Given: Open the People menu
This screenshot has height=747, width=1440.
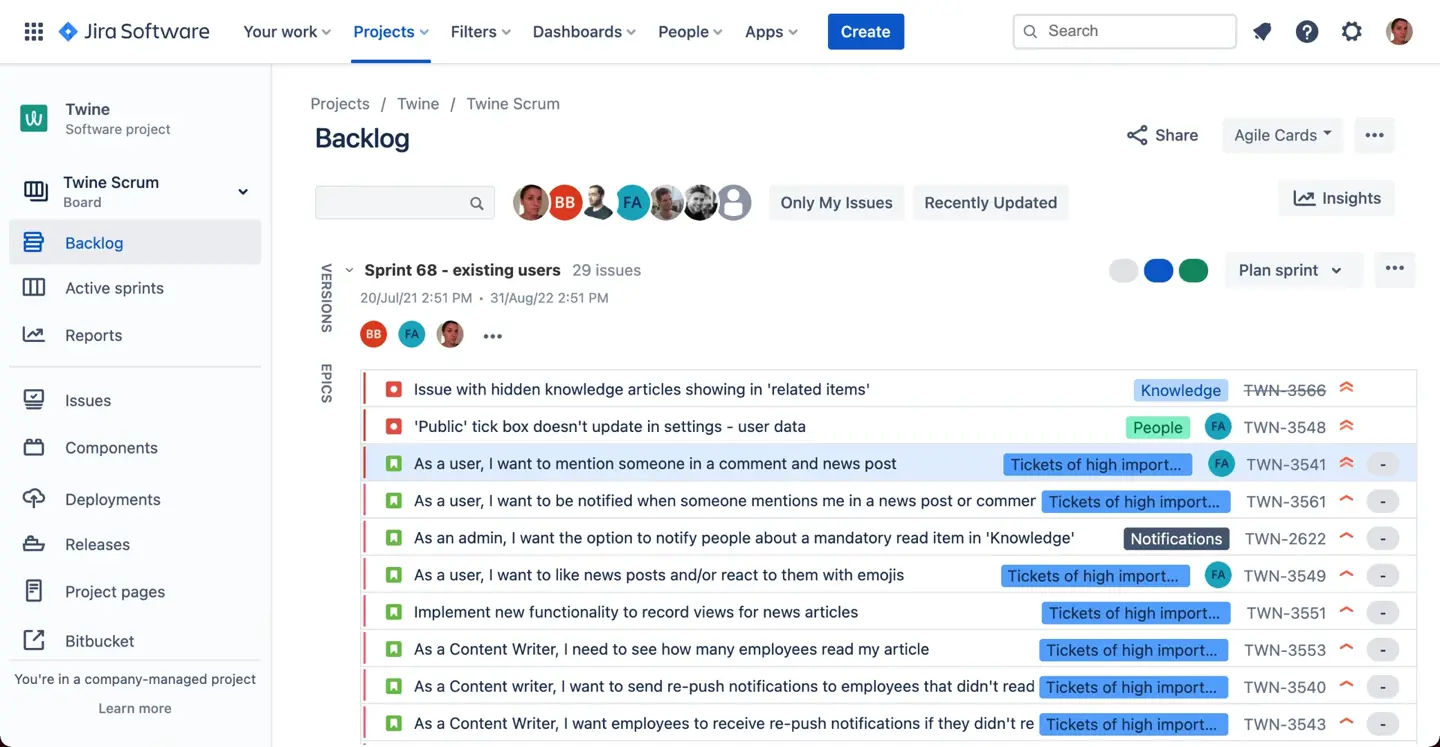Looking at the screenshot, I should point(689,31).
